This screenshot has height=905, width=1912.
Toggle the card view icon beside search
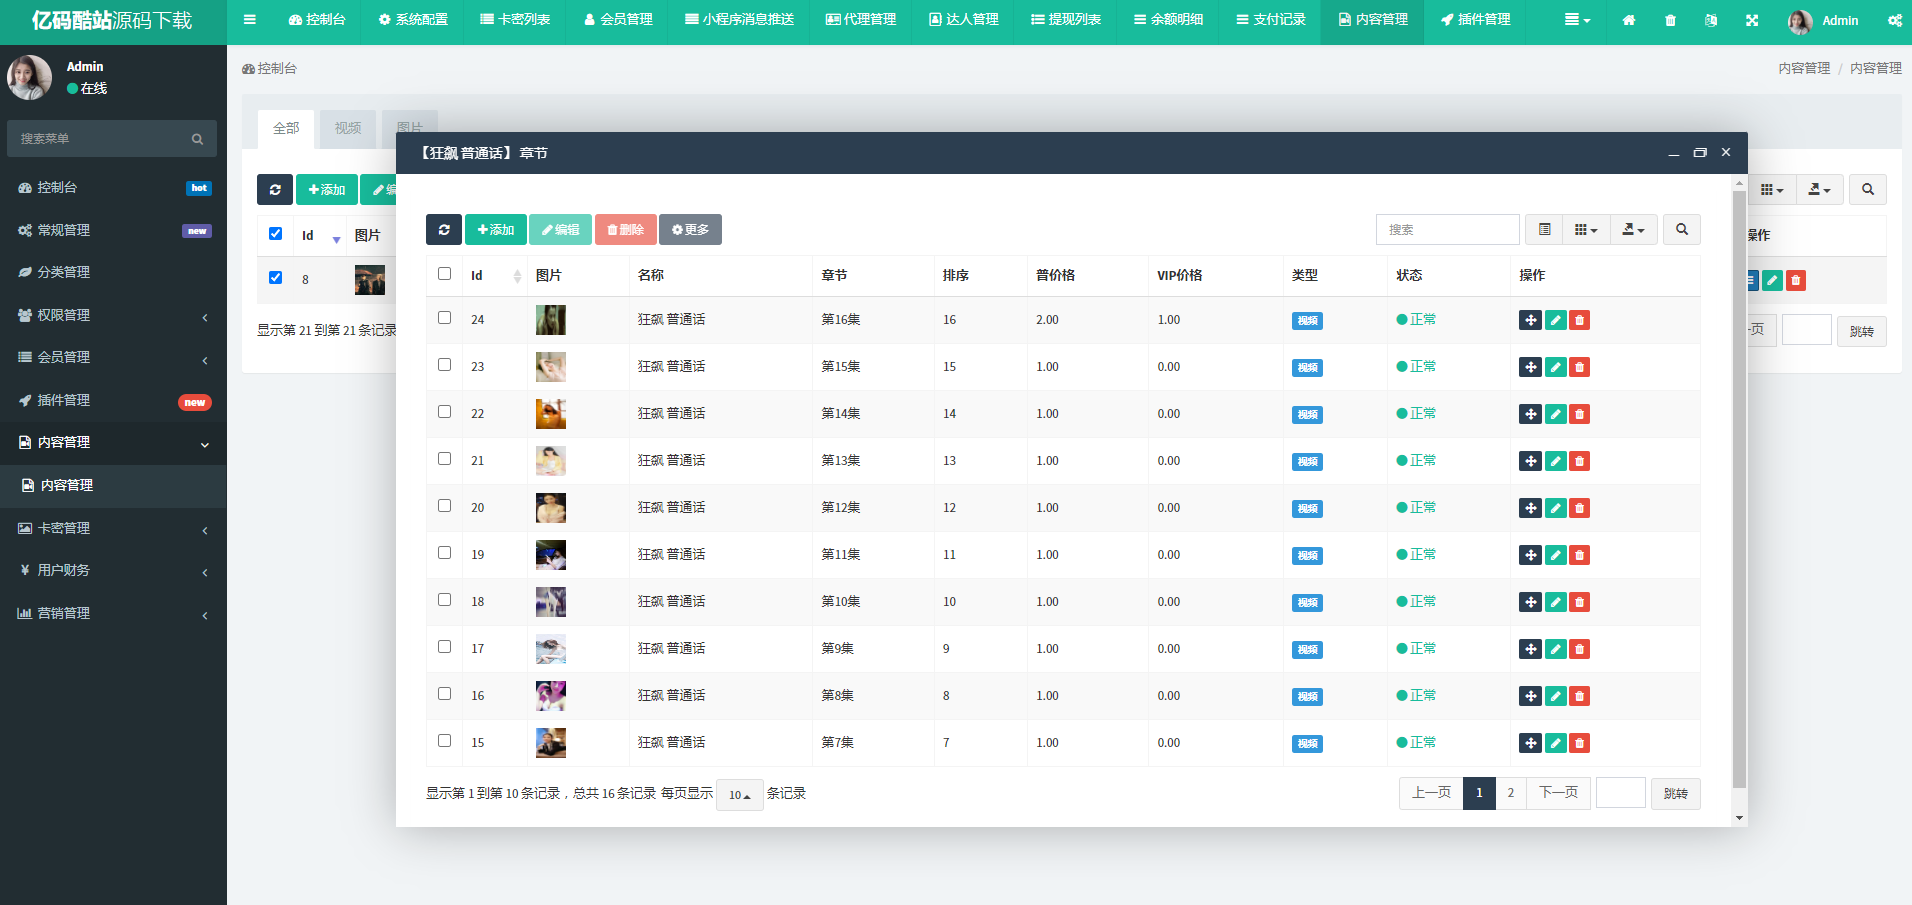coord(1544,230)
